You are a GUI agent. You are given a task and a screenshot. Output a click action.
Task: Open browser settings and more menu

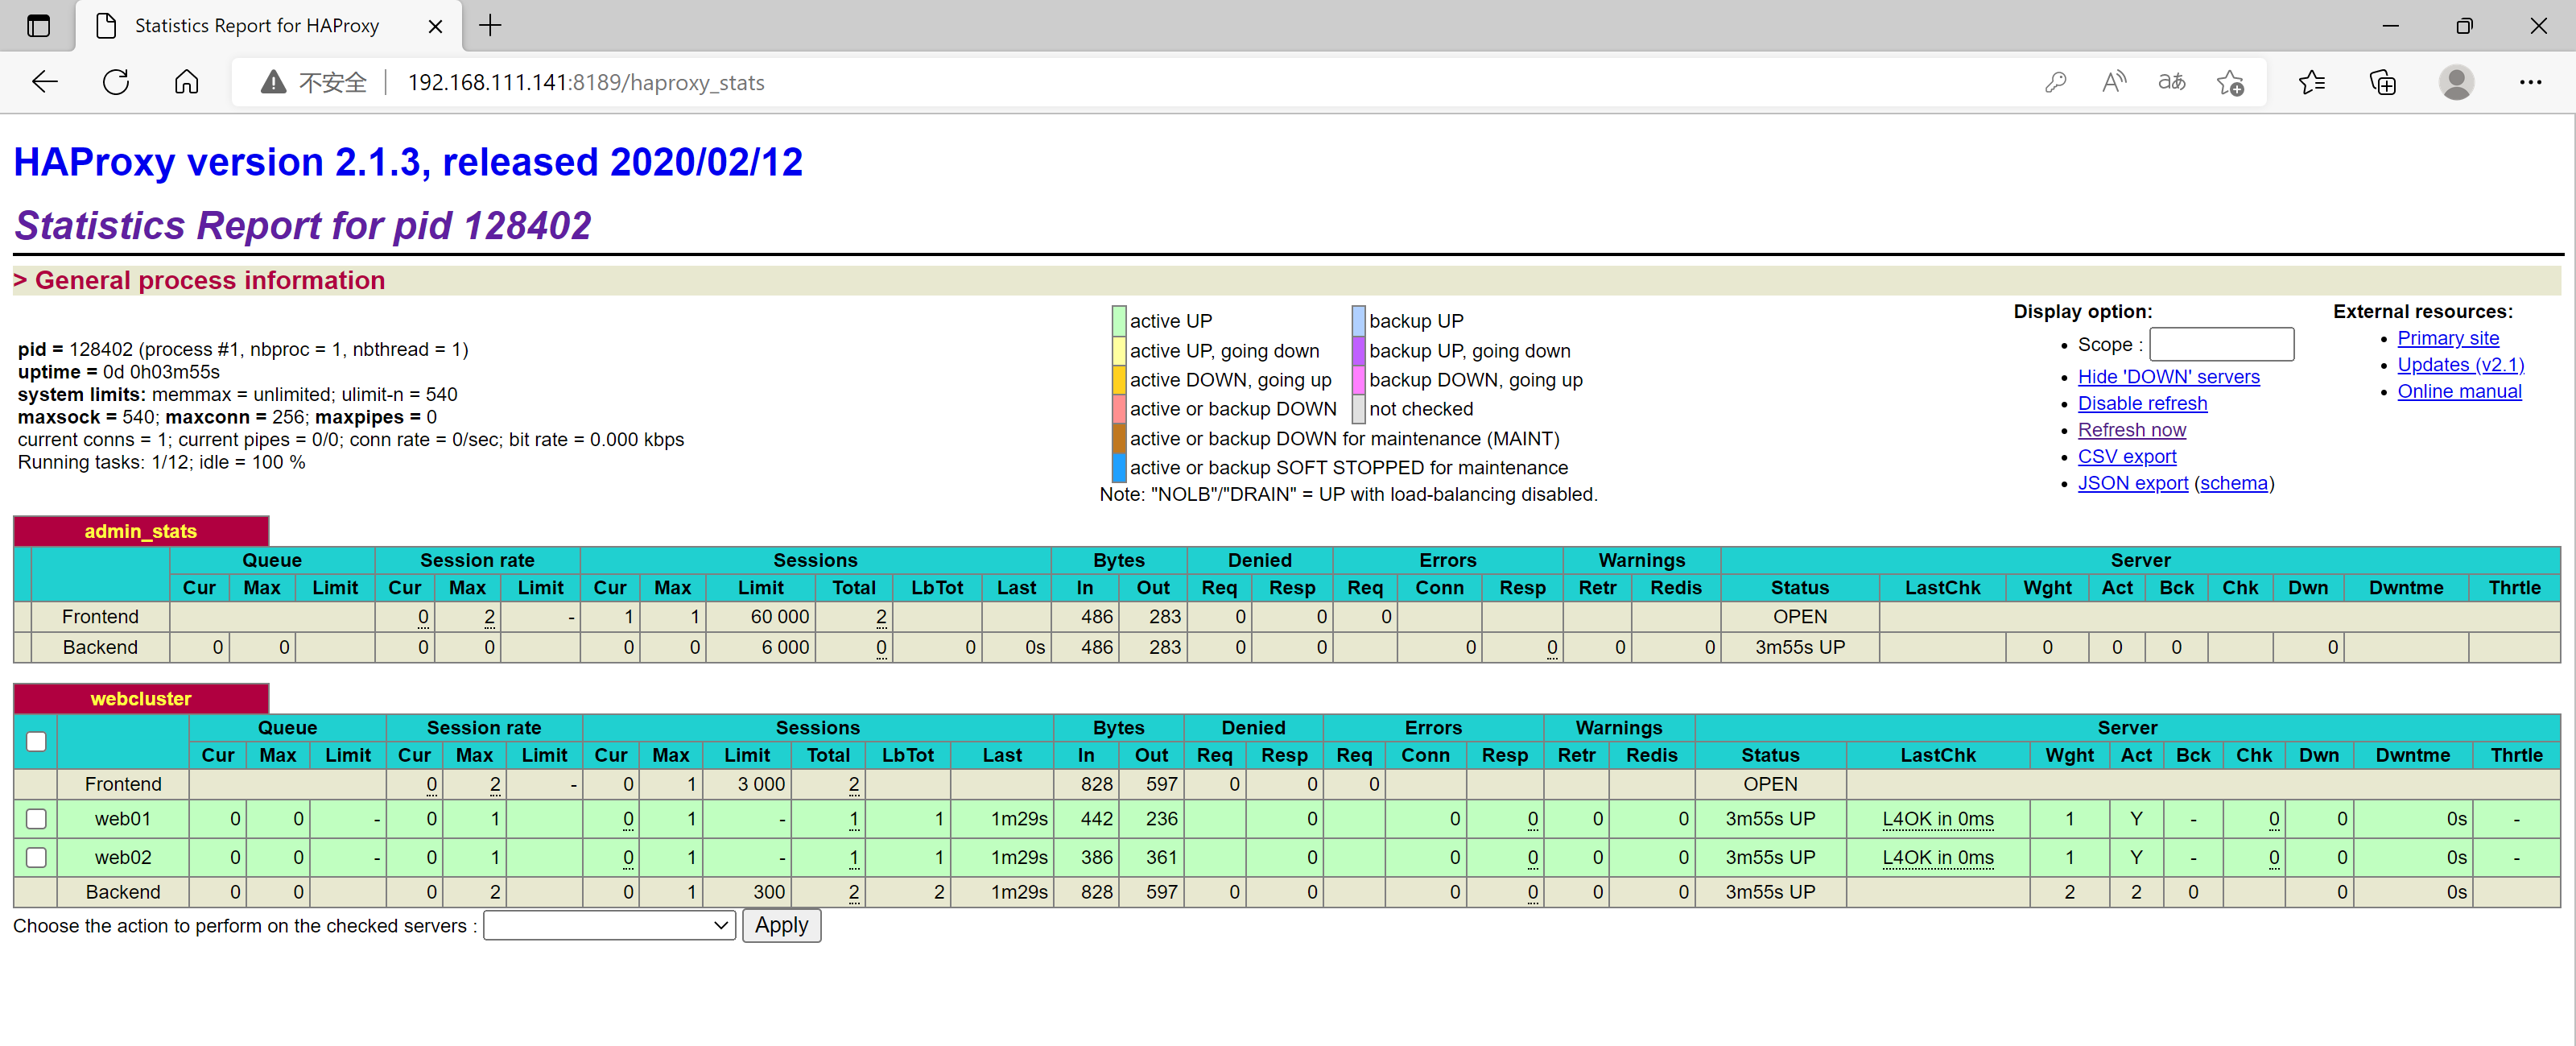2530,82
